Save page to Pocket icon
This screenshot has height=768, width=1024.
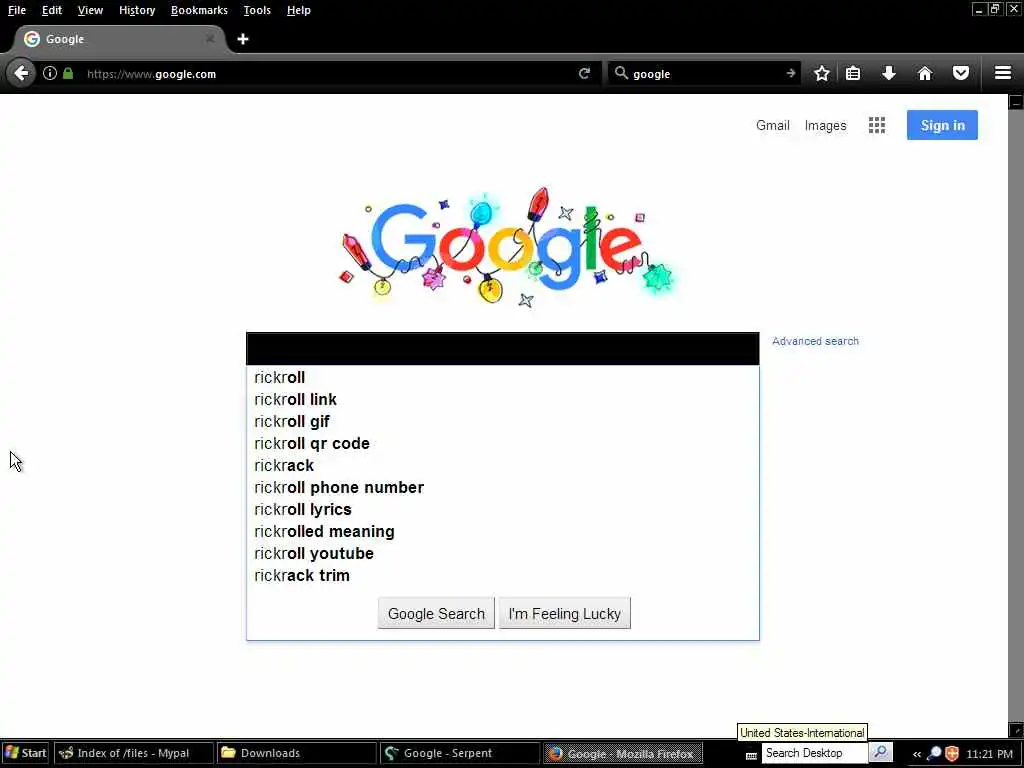tap(961, 73)
